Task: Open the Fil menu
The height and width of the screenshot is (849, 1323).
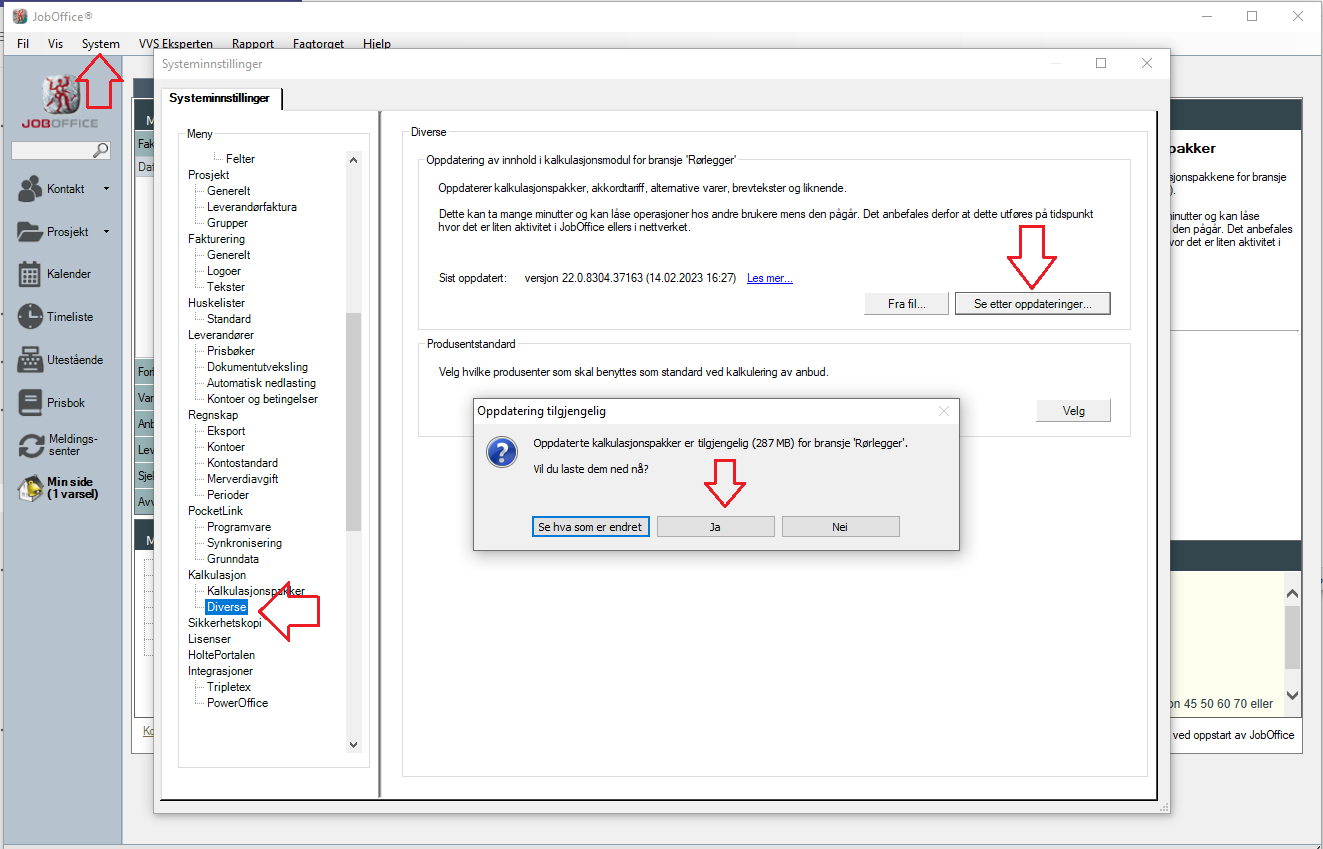Action: 23,44
